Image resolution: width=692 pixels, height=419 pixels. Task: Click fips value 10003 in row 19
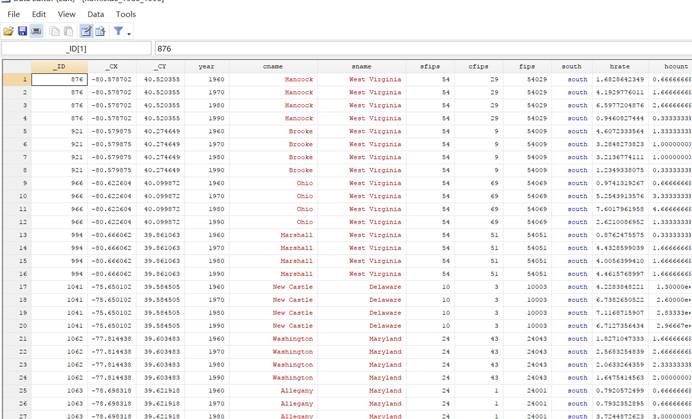(537, 313)
